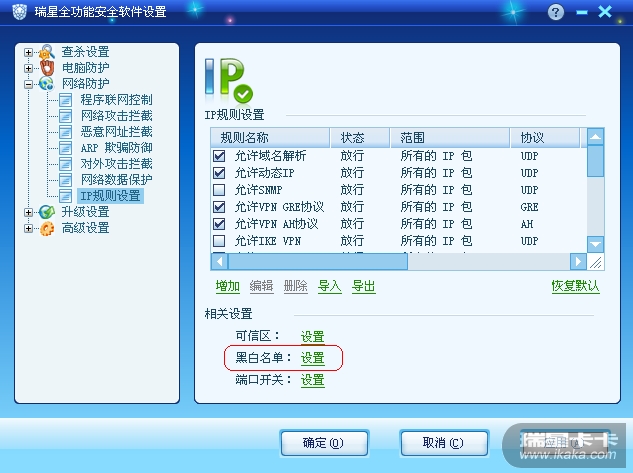Click horizontal scrollbar left arrow
The width and height of the screenshot is (633, 473).
(x=220, y=262)
